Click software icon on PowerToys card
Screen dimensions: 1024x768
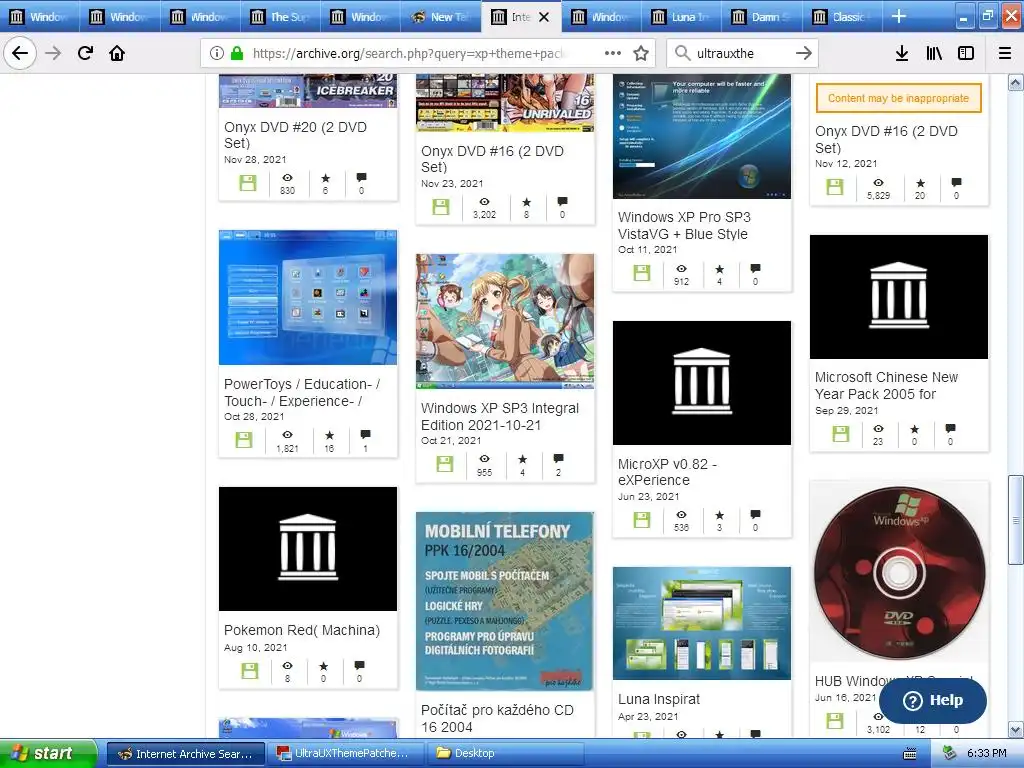click(244, 440)
